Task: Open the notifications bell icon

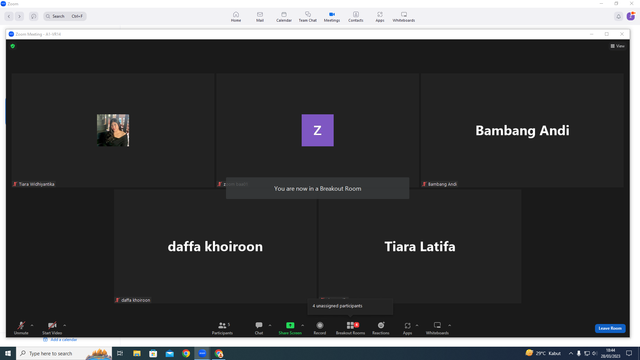Action: [x=618, y=16]
